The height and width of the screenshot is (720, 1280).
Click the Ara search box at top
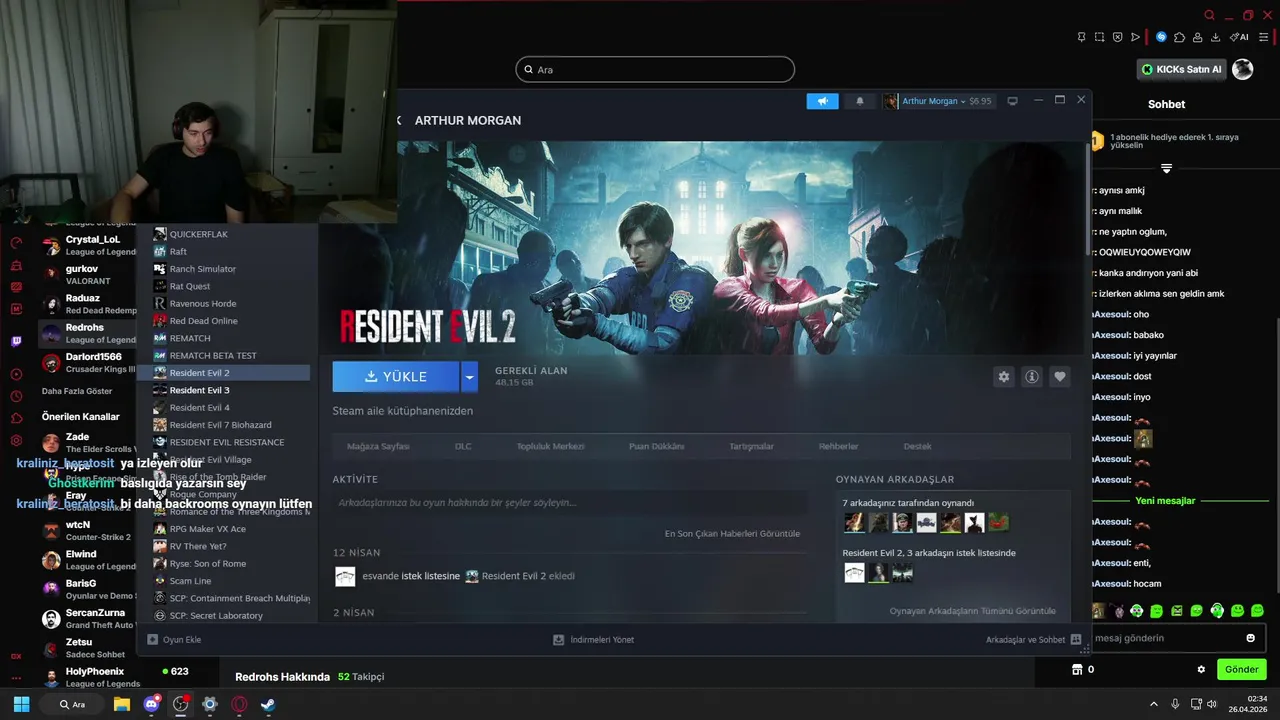tap(655, 69)
